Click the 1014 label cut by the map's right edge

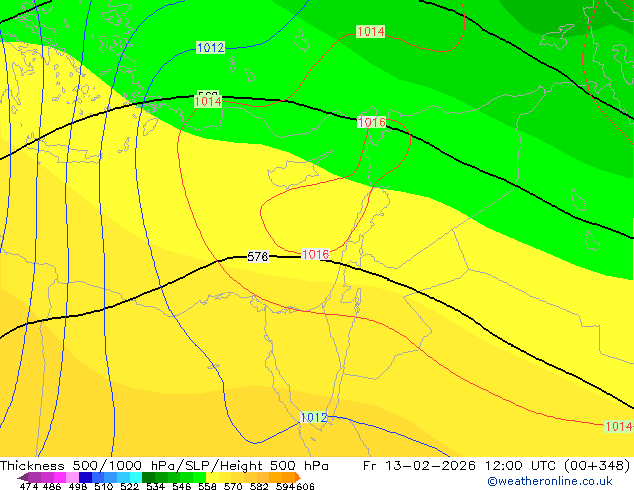[x=619, y=426]
